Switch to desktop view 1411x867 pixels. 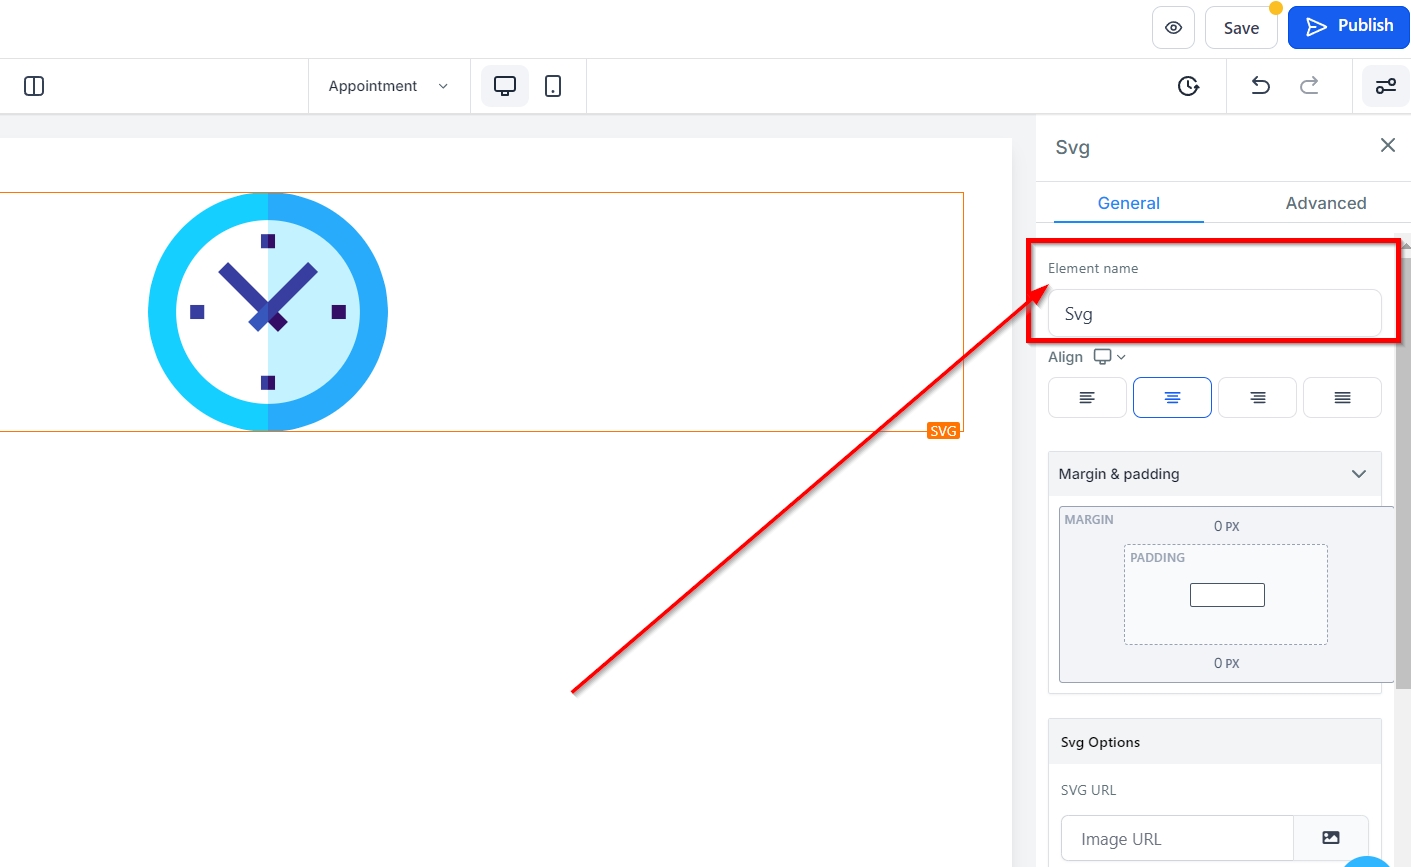[505, 86]
